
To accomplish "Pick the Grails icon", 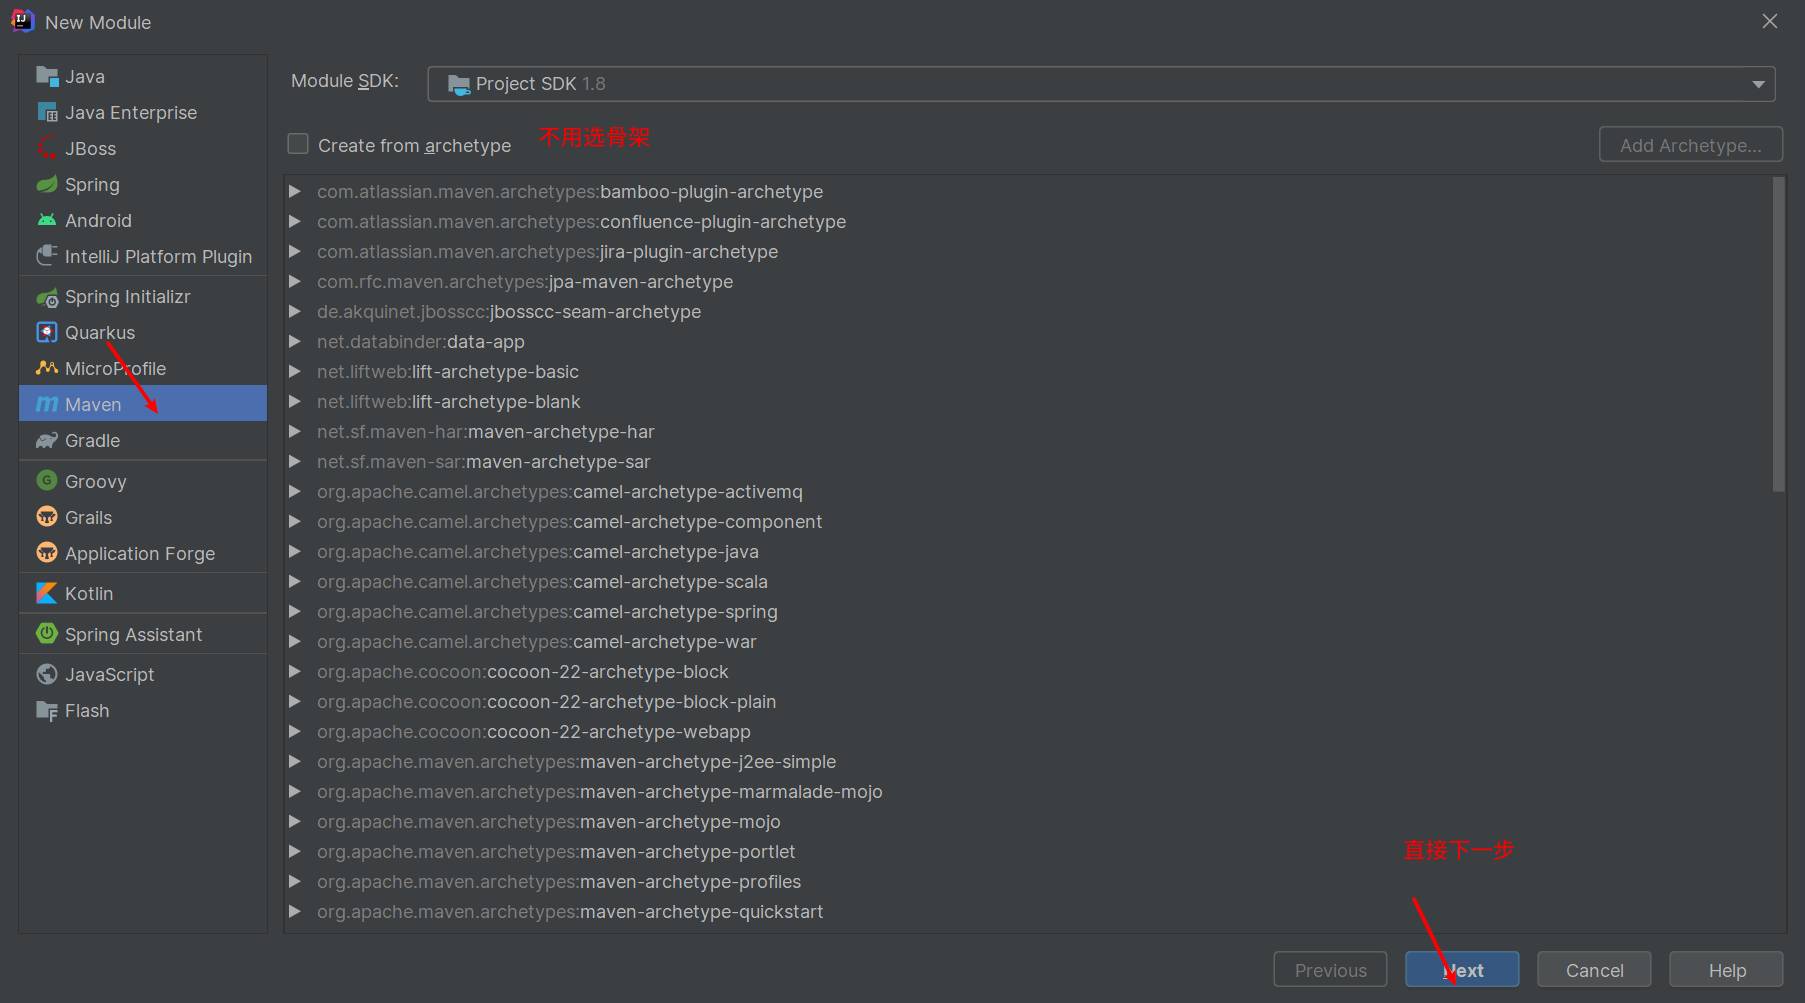I will (x=47, y=517).
